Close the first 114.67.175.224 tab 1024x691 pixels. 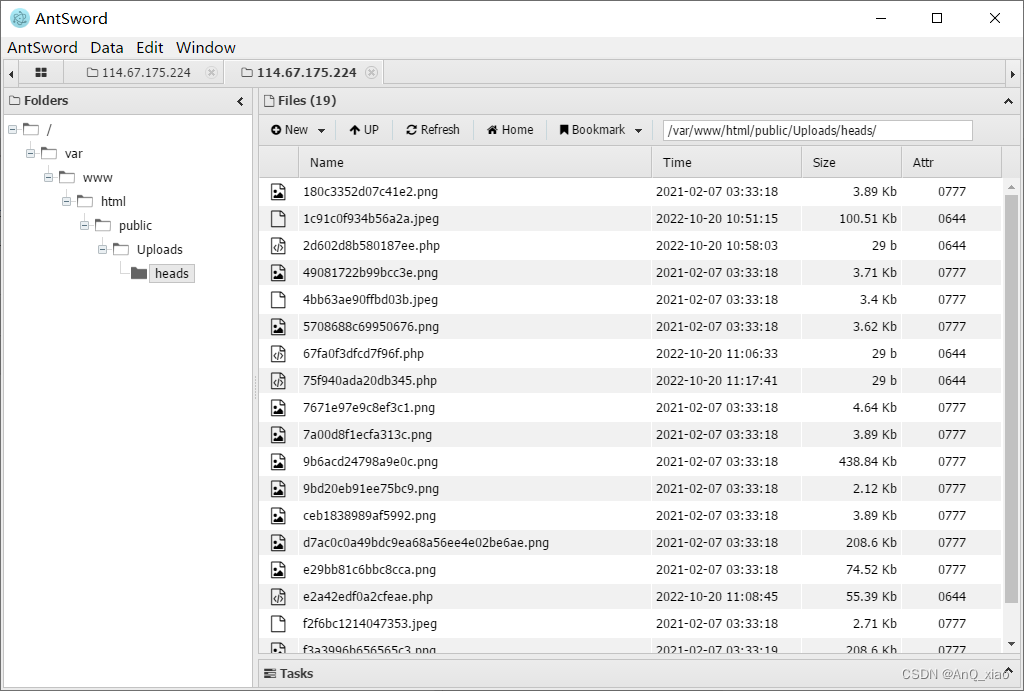click(x=211, y=72)
